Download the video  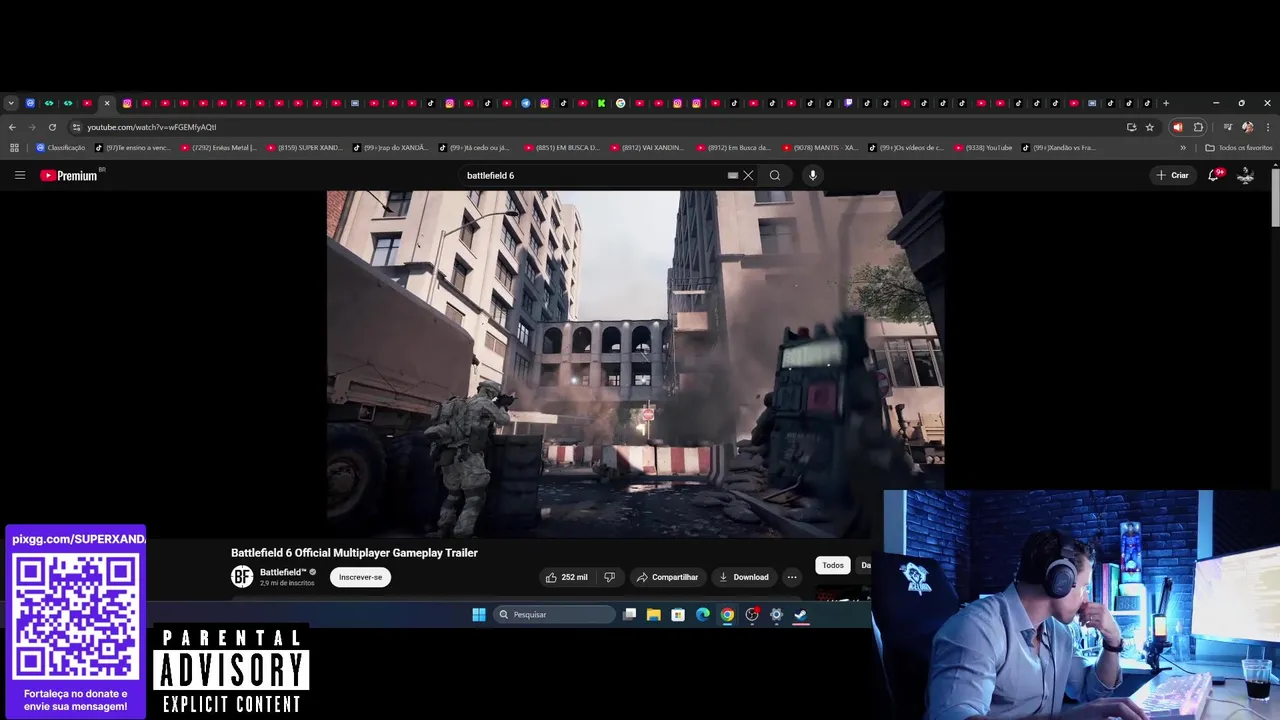744,577
